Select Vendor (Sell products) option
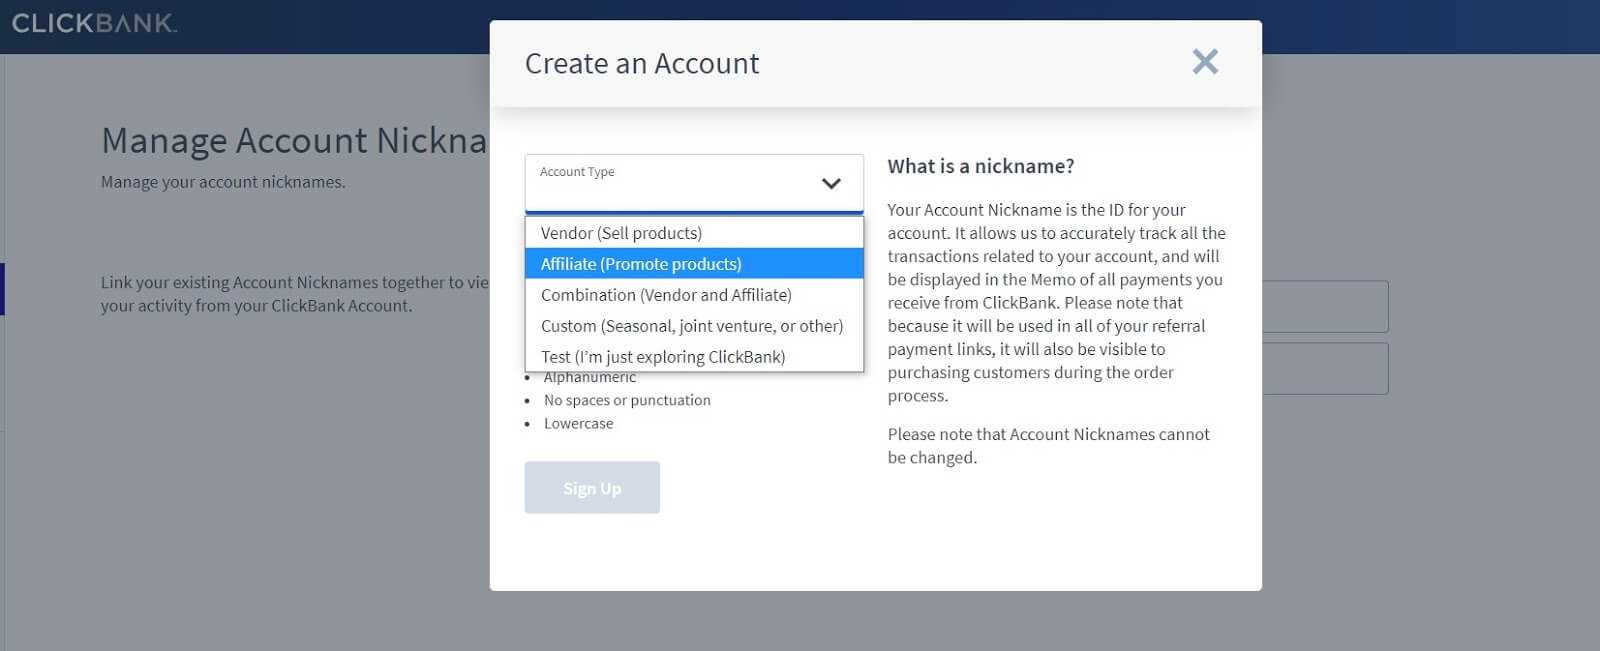The width and height of the screenshot is (1600, 651). [694, 233]
